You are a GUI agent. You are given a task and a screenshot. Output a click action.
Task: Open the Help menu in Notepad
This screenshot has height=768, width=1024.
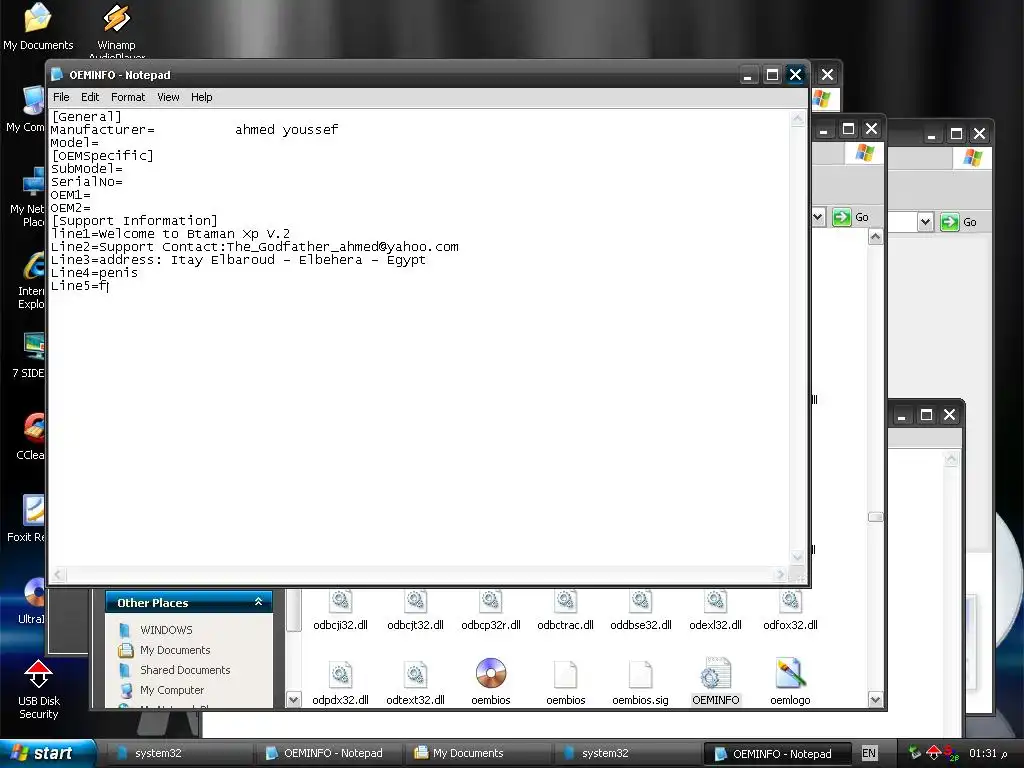pyautogui.click(x=202, y=97)
